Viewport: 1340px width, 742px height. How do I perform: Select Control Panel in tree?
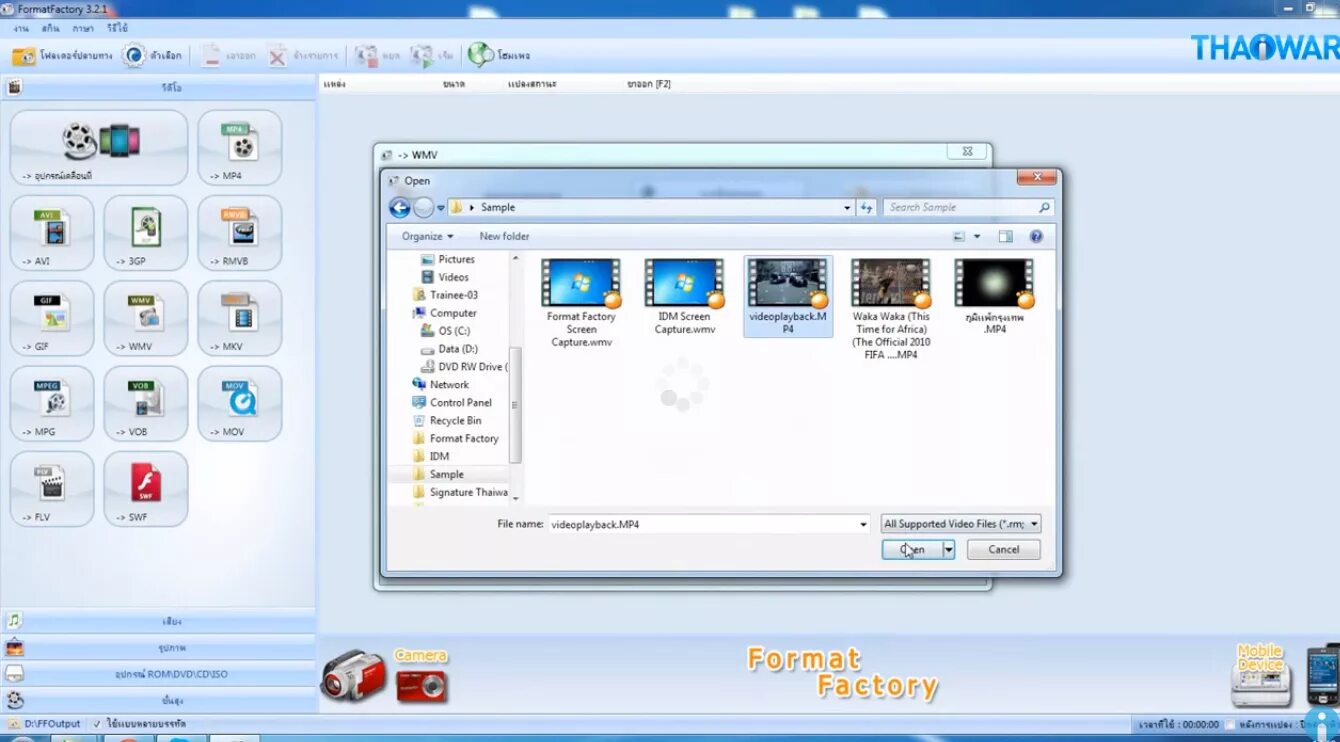(x=452, y=402)
